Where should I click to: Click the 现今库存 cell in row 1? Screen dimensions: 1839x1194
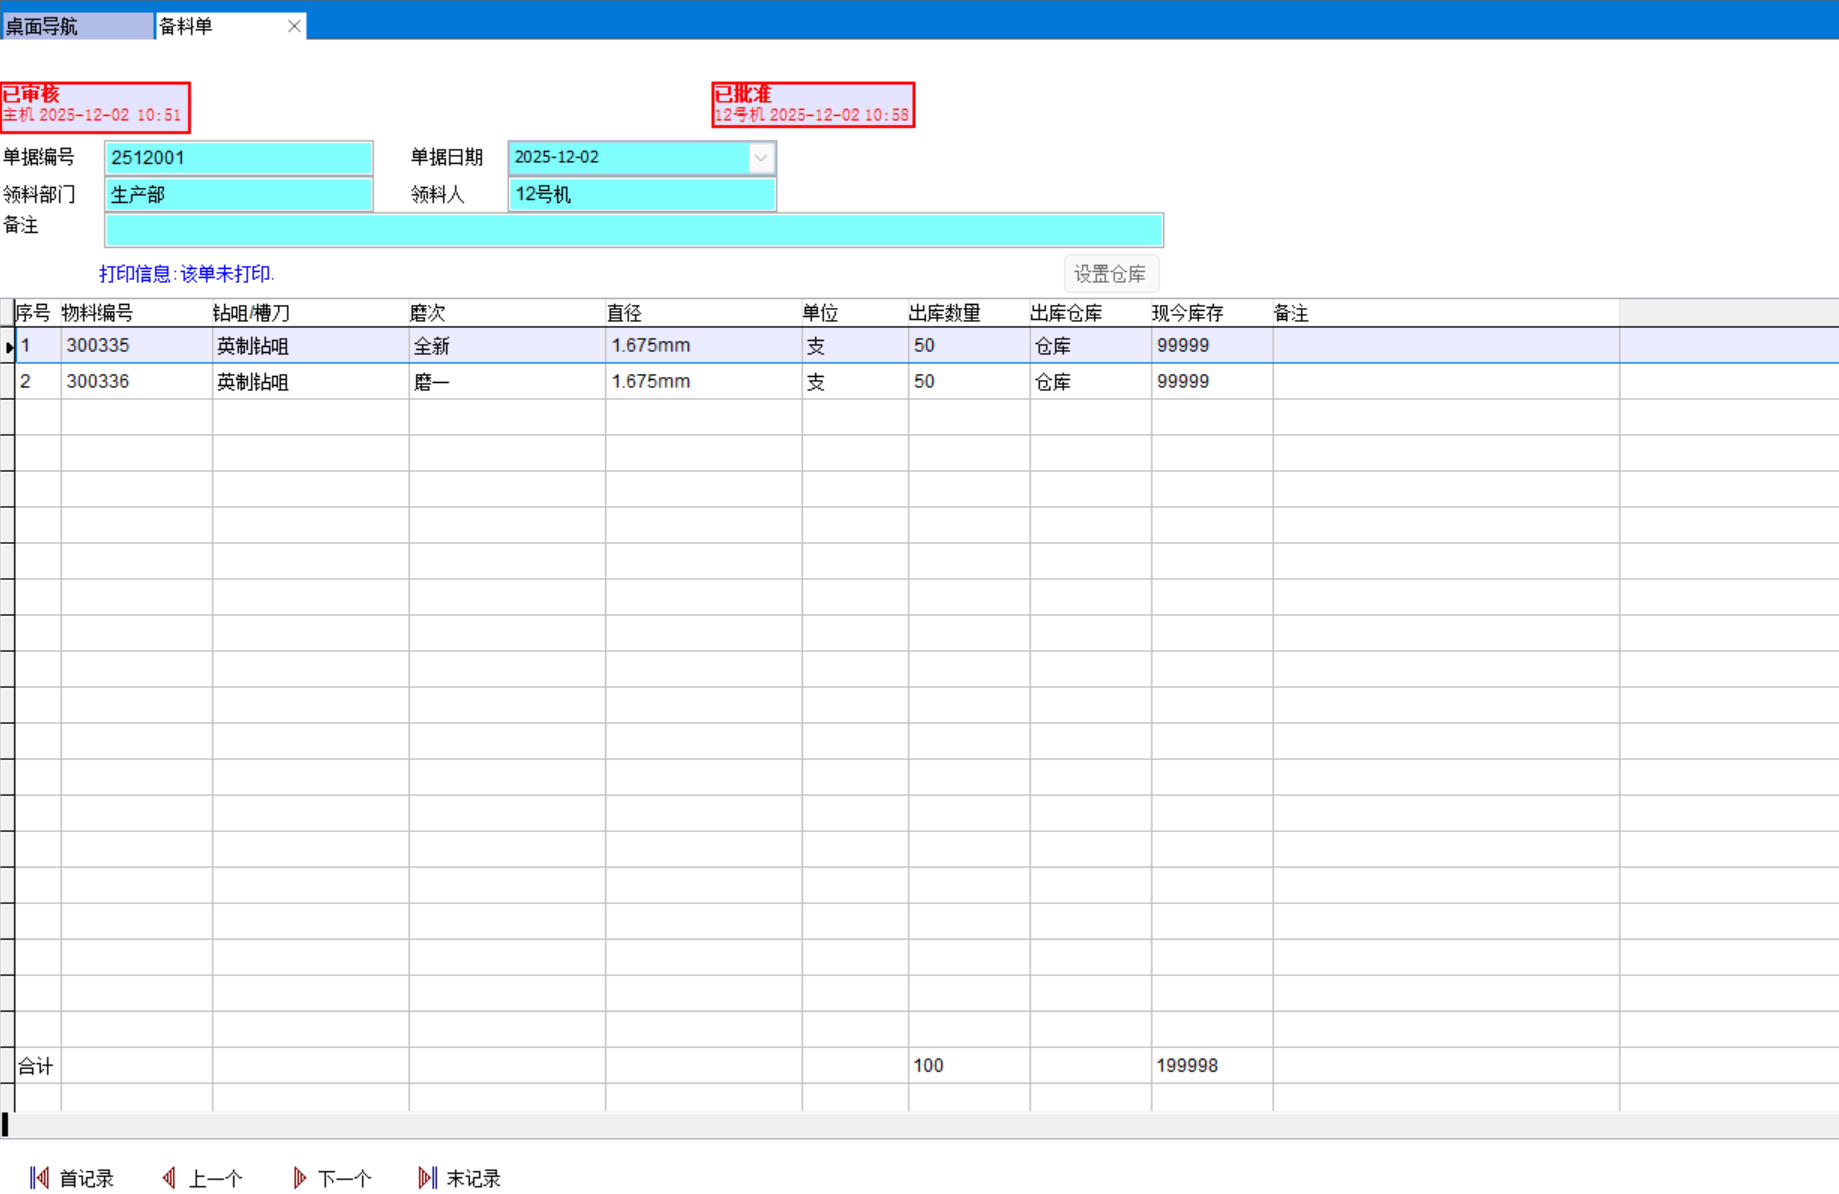click(x=1210, y=346)
